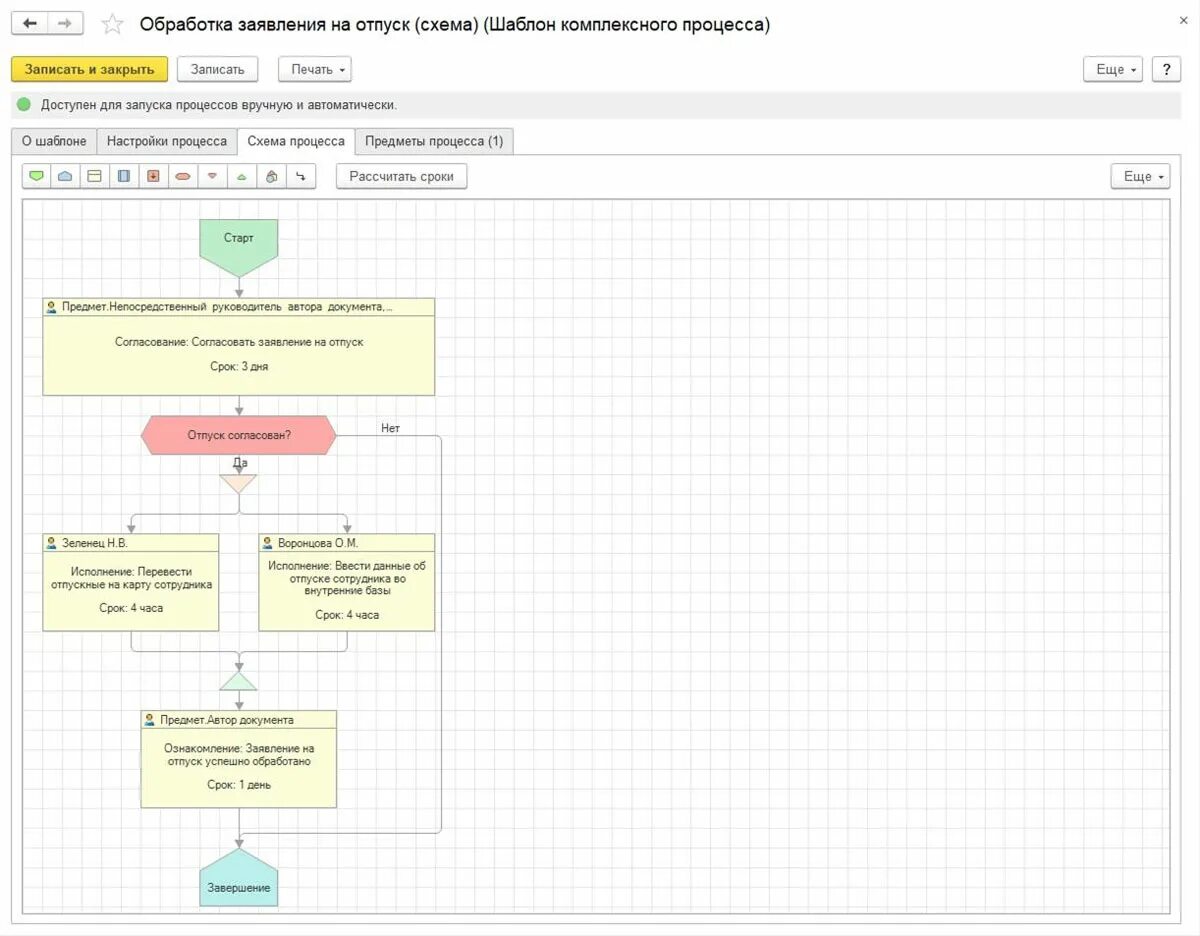Insert an action block from the toolbar

click(x=95, y=176)
